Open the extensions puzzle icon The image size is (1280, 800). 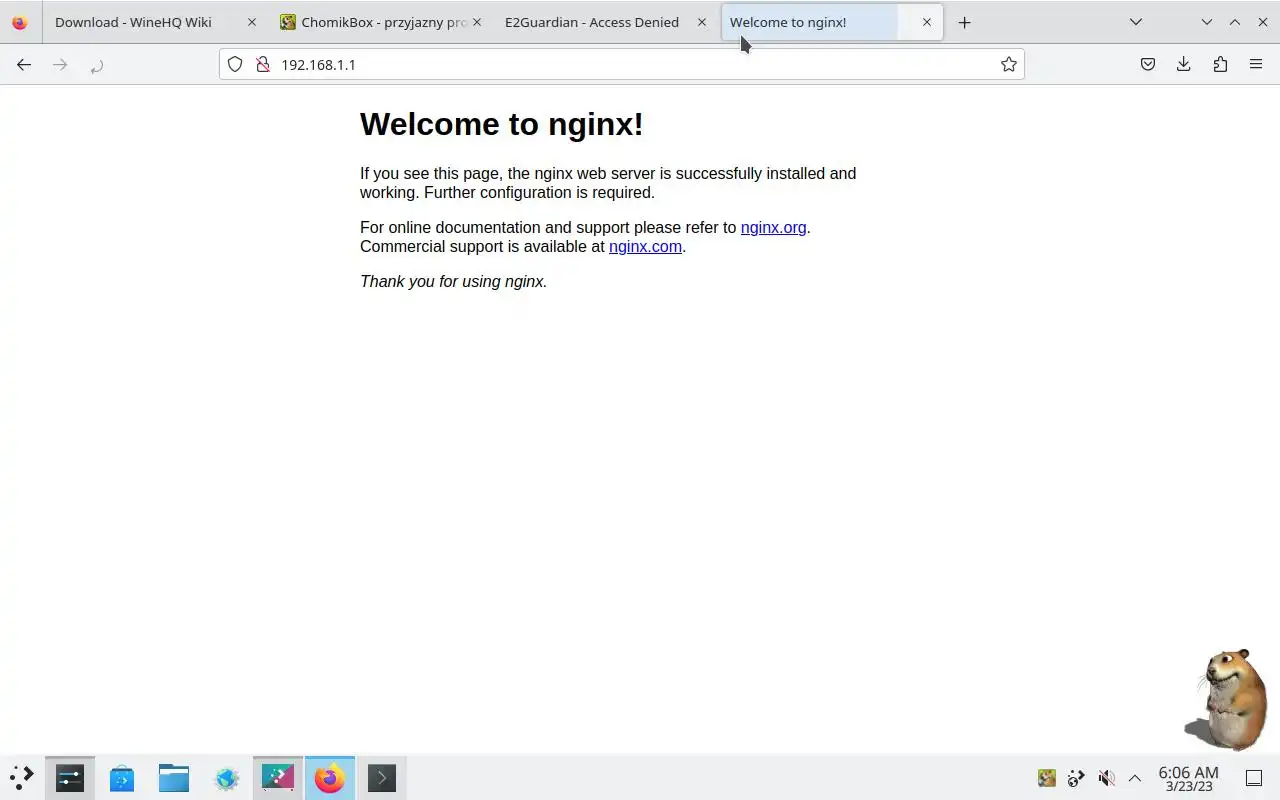pyautogui.click(x=1220, y=65)
